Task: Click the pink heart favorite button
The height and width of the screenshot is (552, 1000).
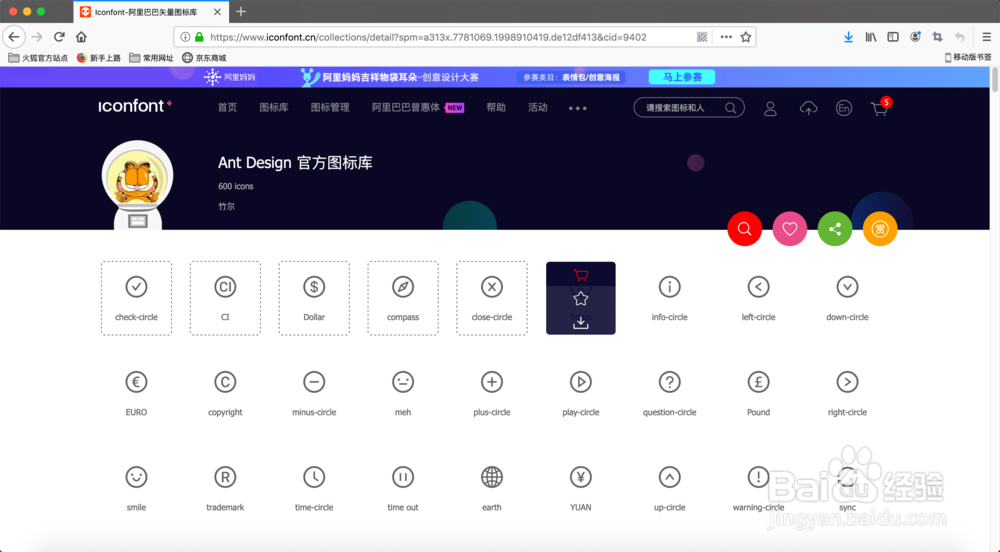Action: [x=790, y=229]
